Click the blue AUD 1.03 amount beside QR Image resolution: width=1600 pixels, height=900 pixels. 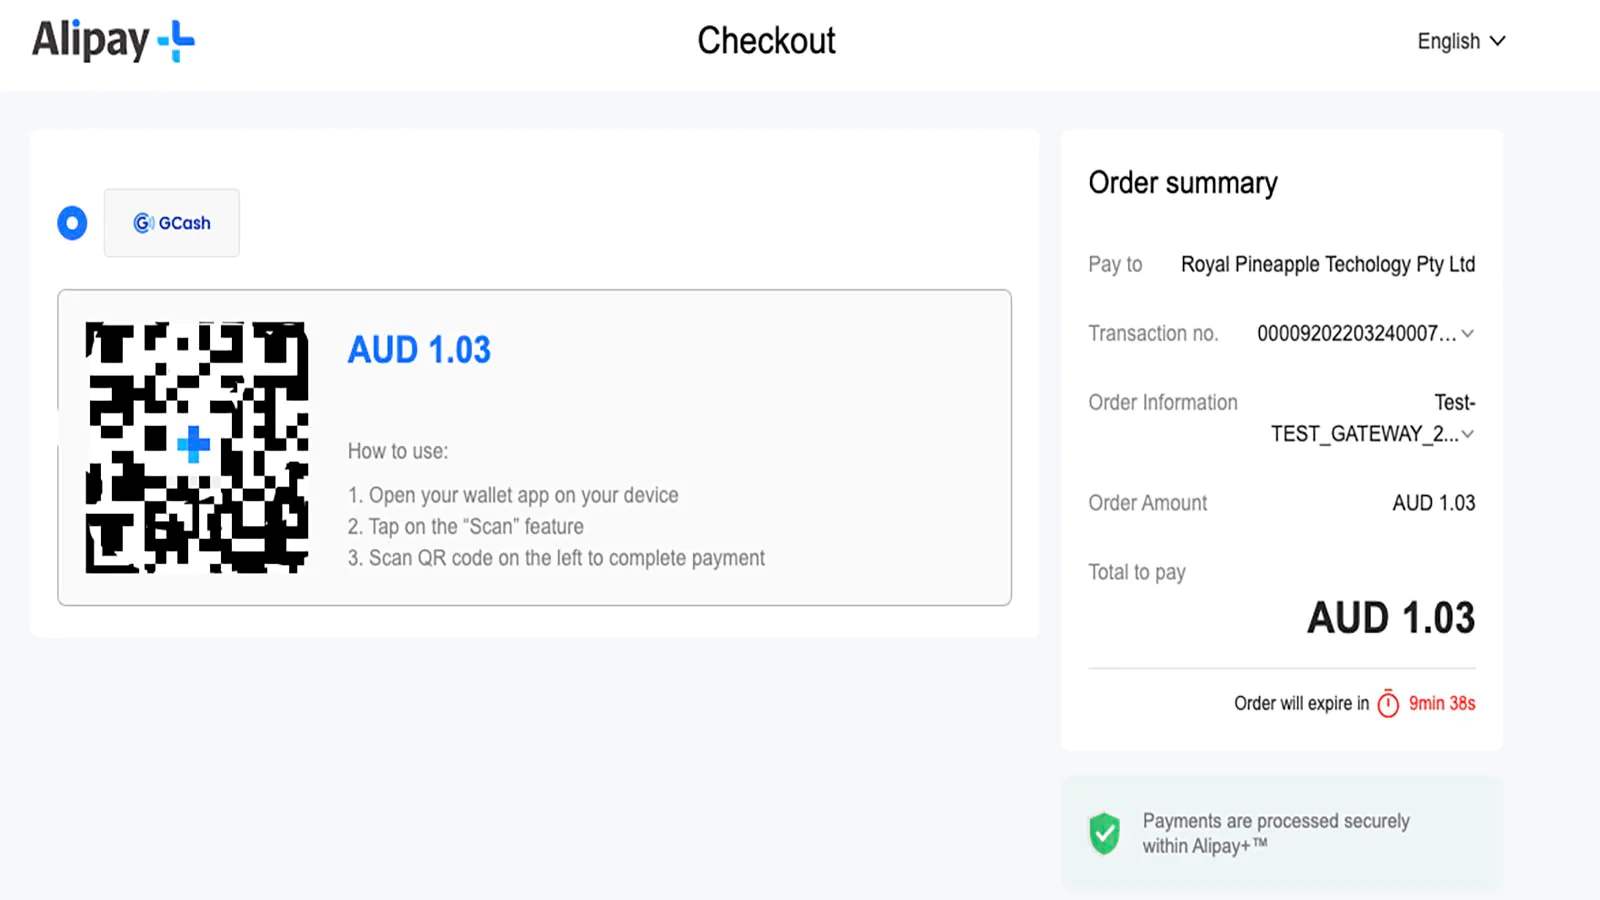tap(419, 350)
